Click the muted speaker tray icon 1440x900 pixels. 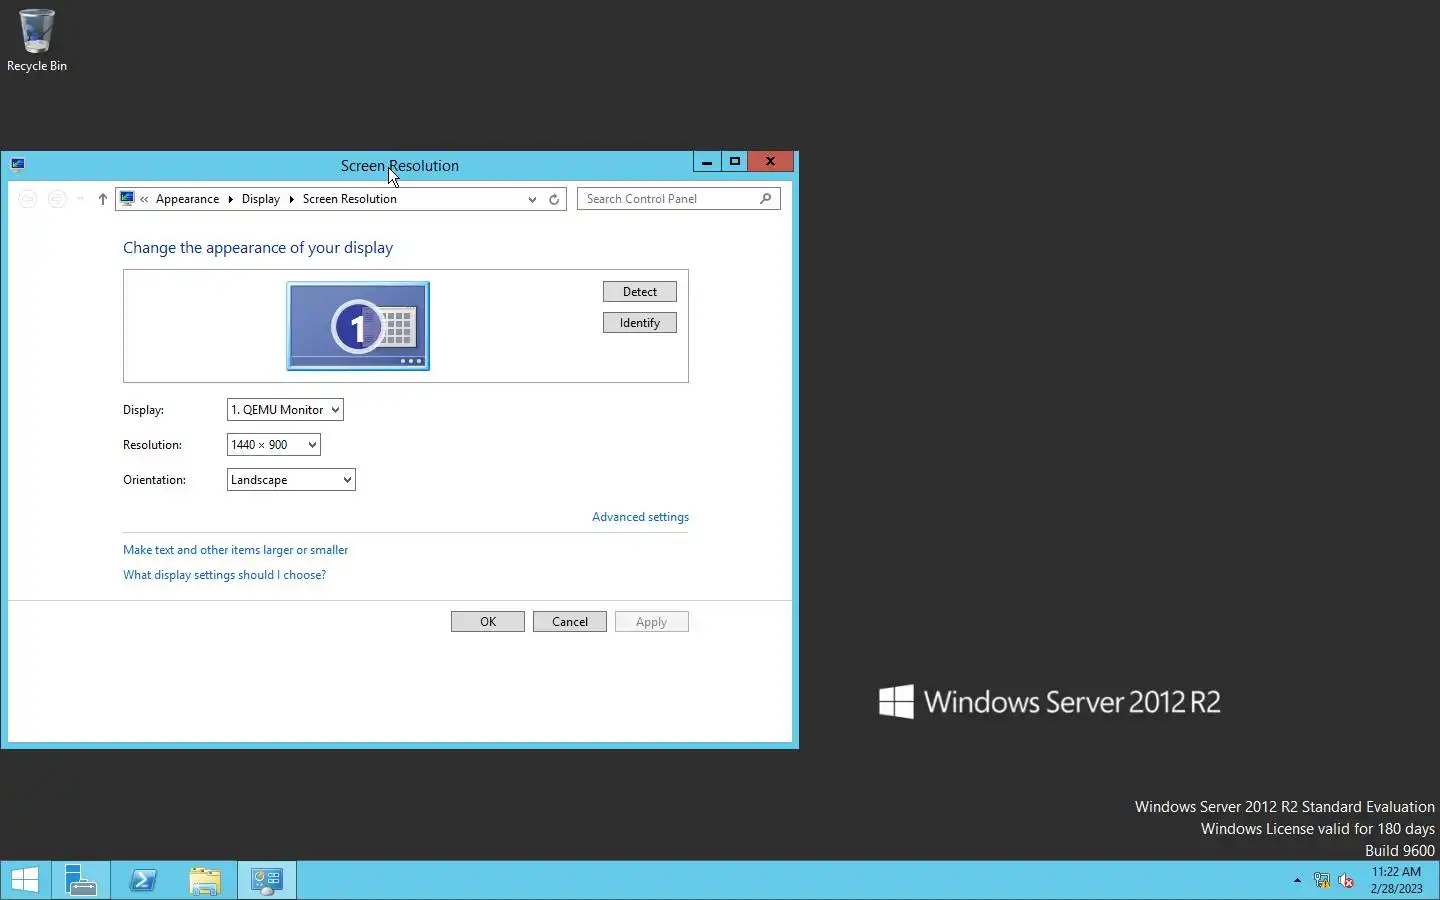pyautogui.click(x=1346, y=881)
